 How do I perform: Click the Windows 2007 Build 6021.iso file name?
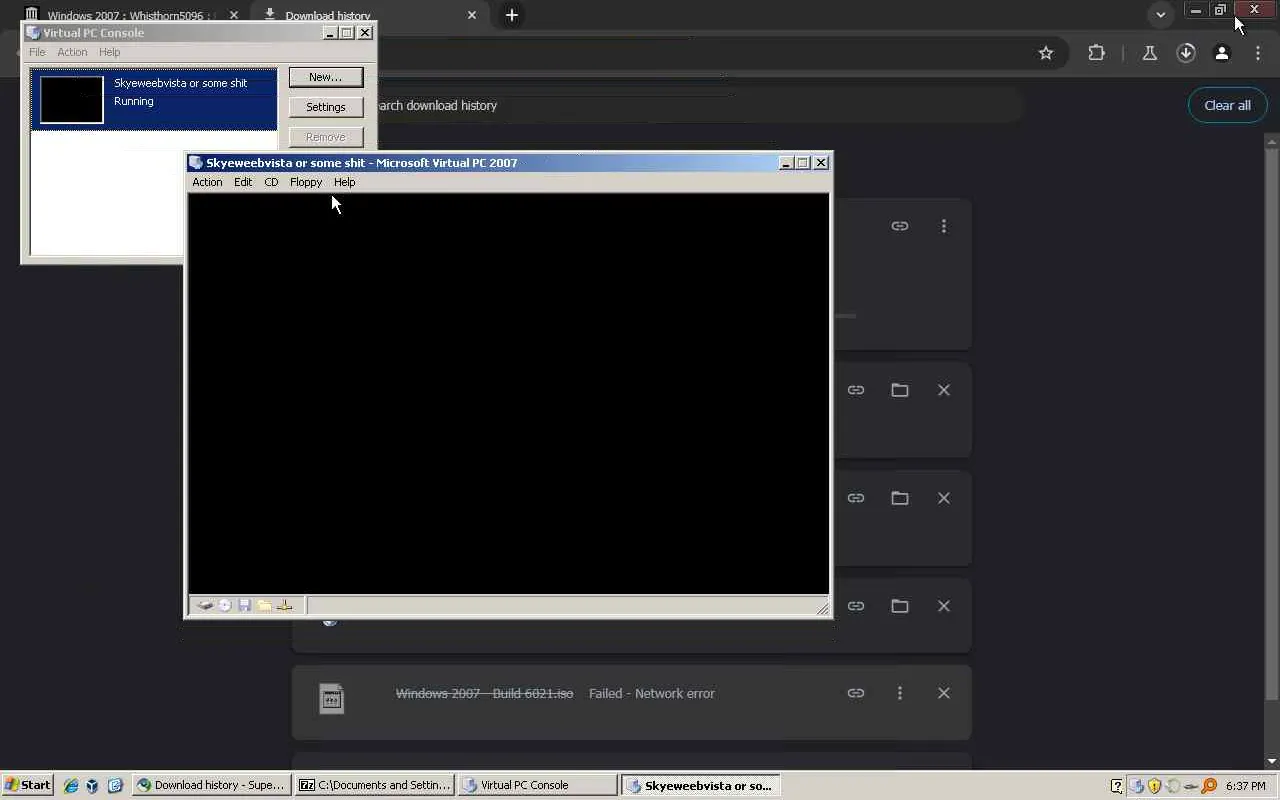tap(484, 693)
